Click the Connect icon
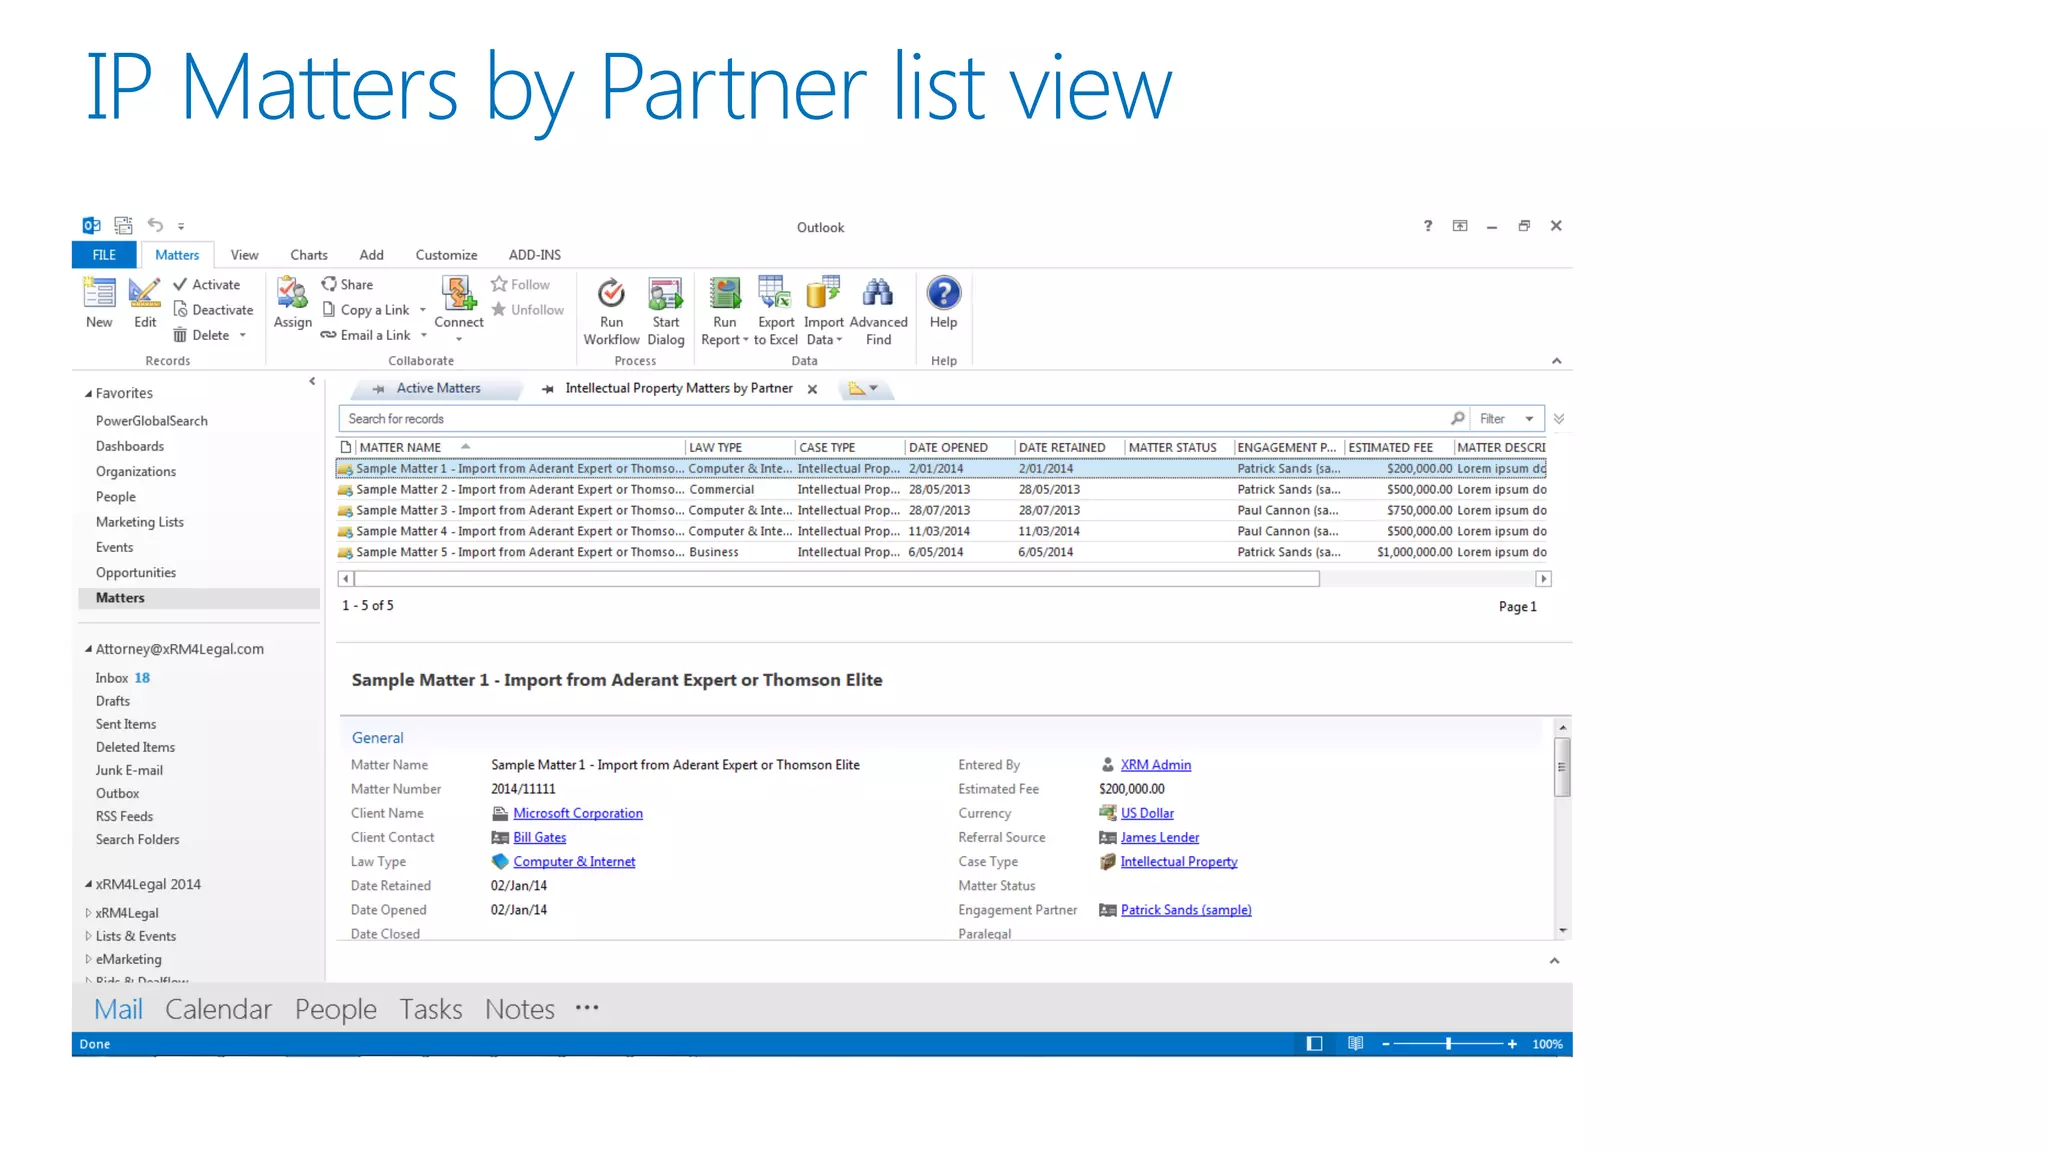Viewport: 2048px width, 1152px height. pyautogui.click(x=459, y=293)
